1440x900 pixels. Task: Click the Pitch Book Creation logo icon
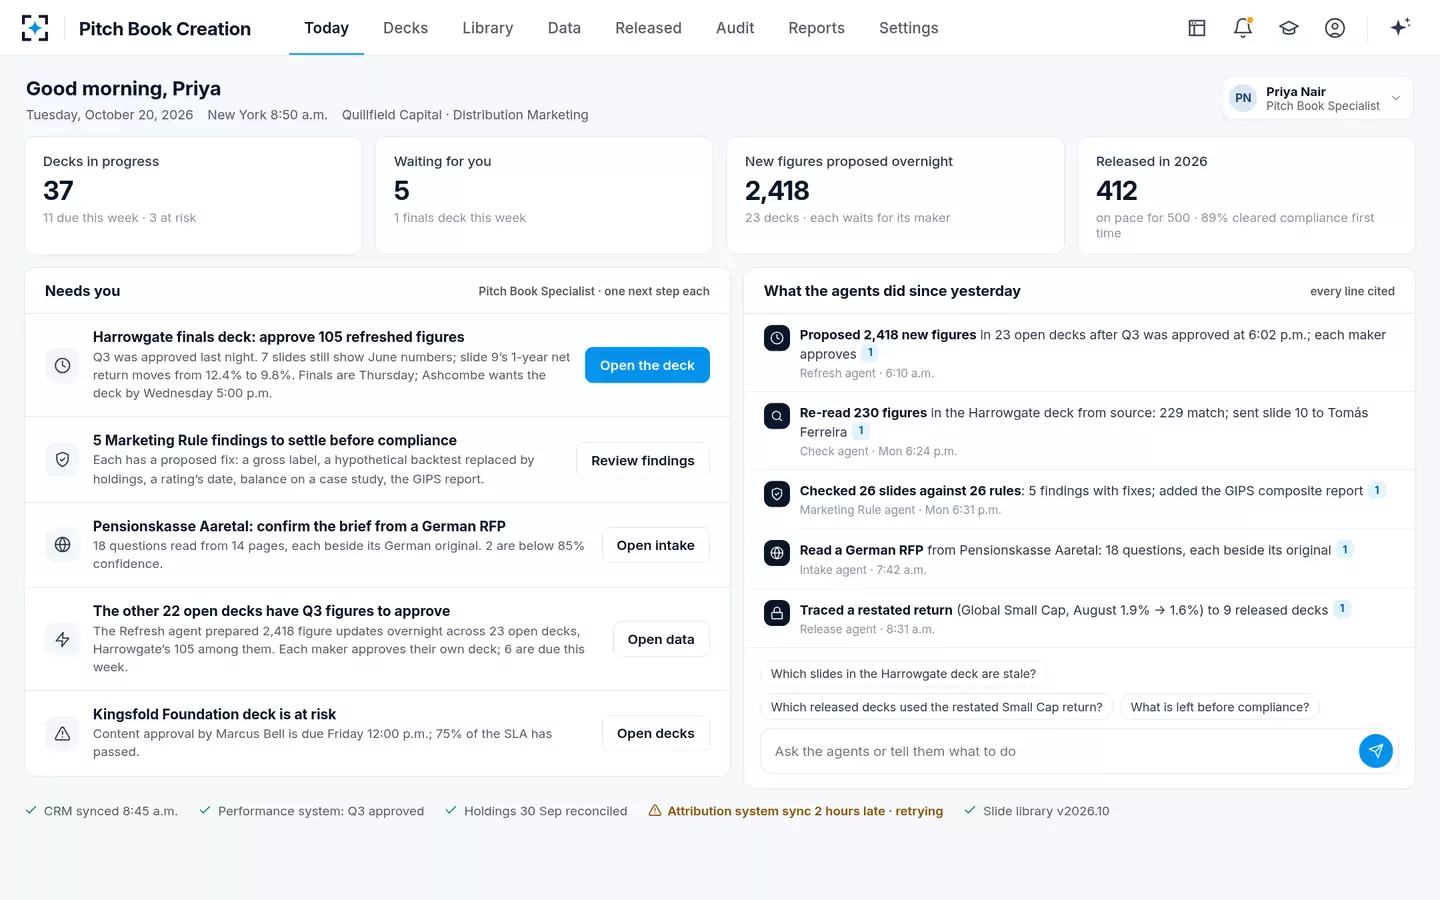[x=35, y=28]
